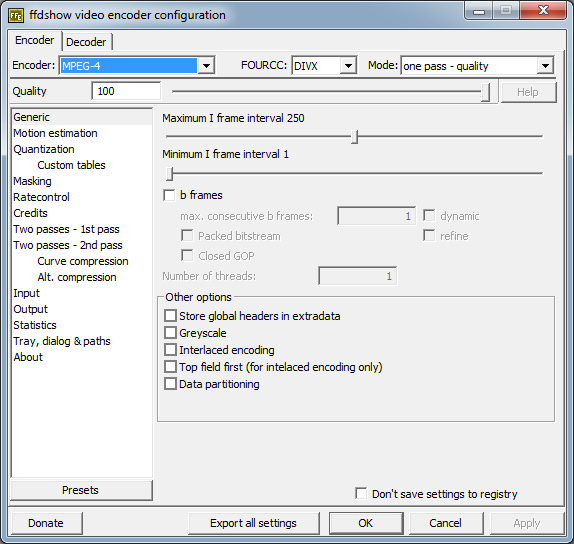Select Alt. compression sub-item
The width and height of the screenshot is (574, 544).
[82, 277]
